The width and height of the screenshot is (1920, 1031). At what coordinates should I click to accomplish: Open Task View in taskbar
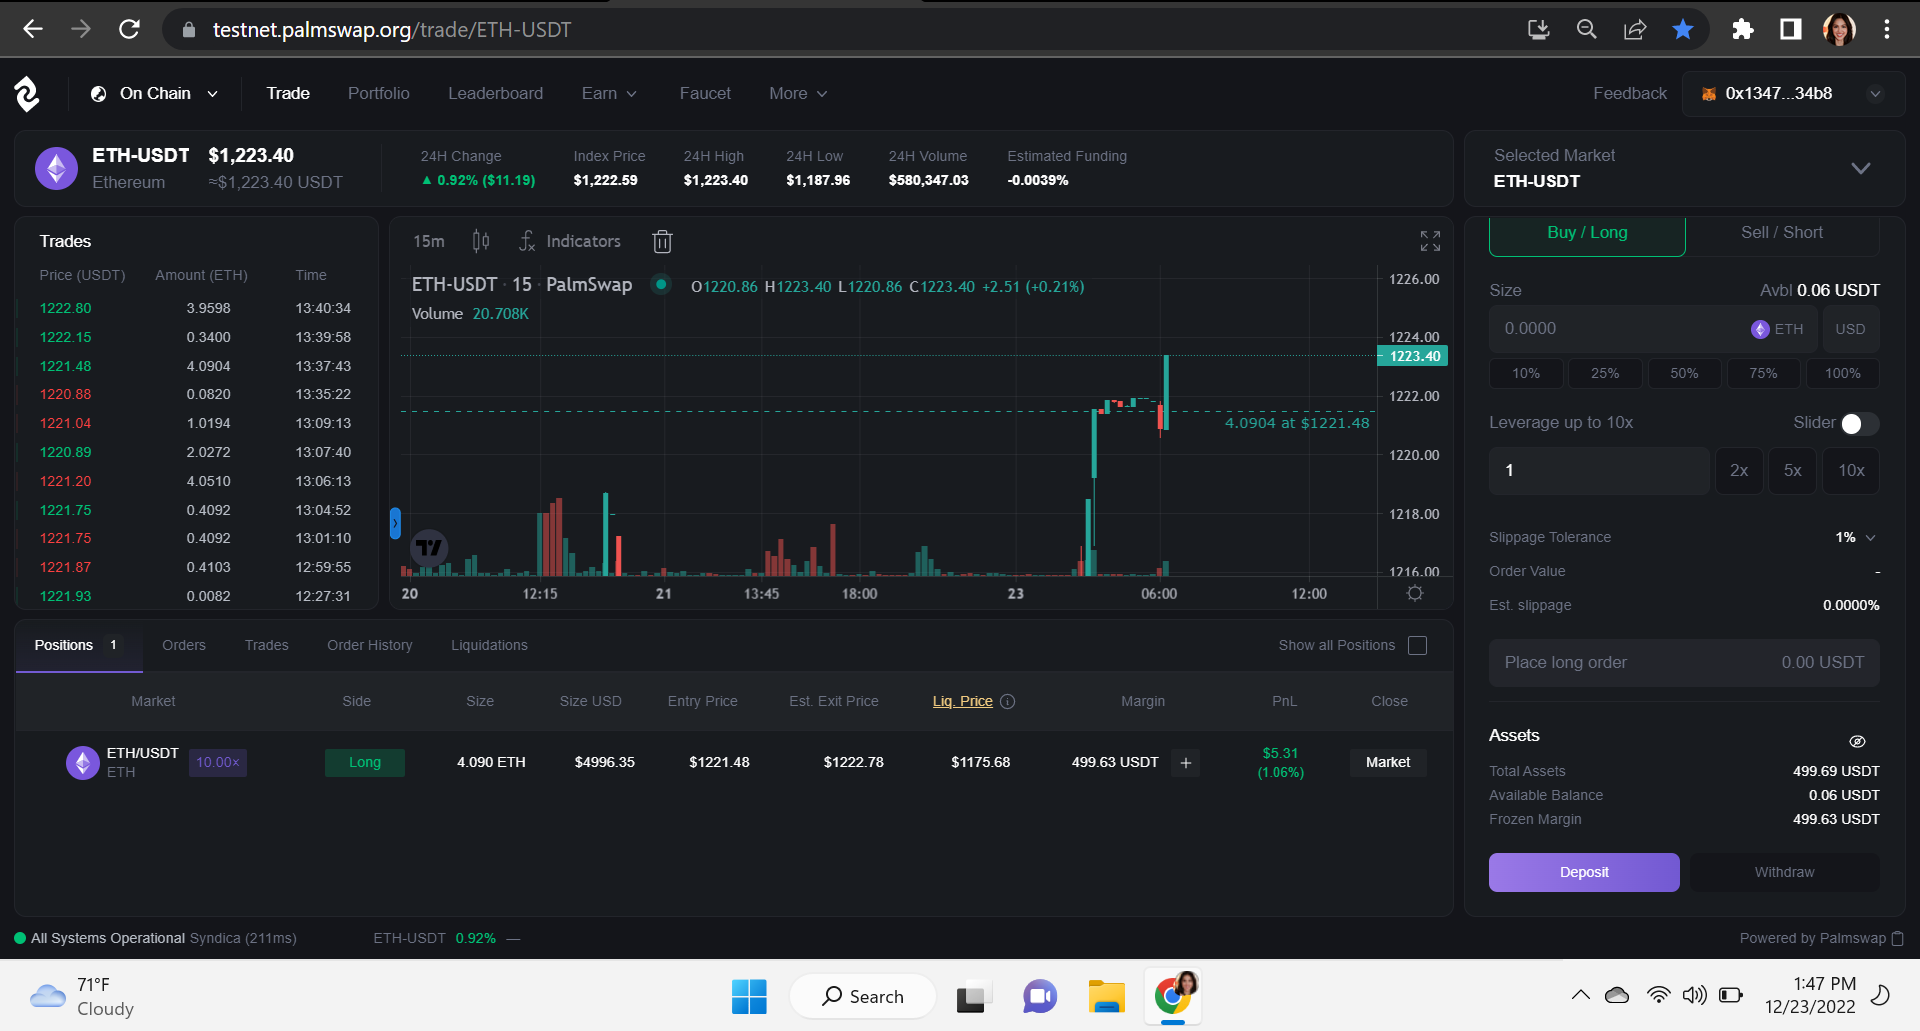pos(971,997)
